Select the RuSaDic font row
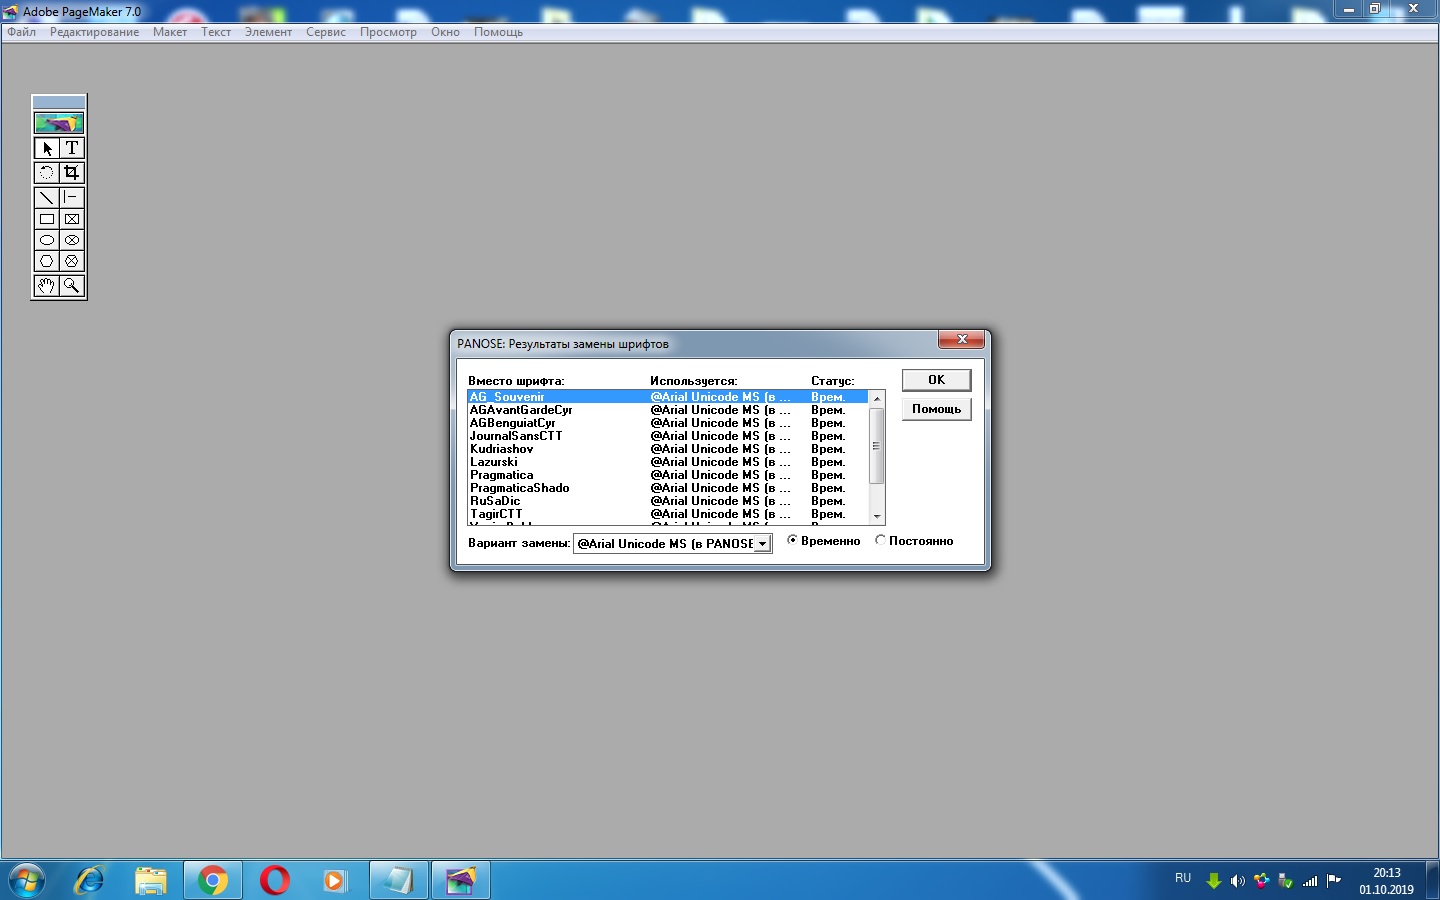 click(667, 501)
